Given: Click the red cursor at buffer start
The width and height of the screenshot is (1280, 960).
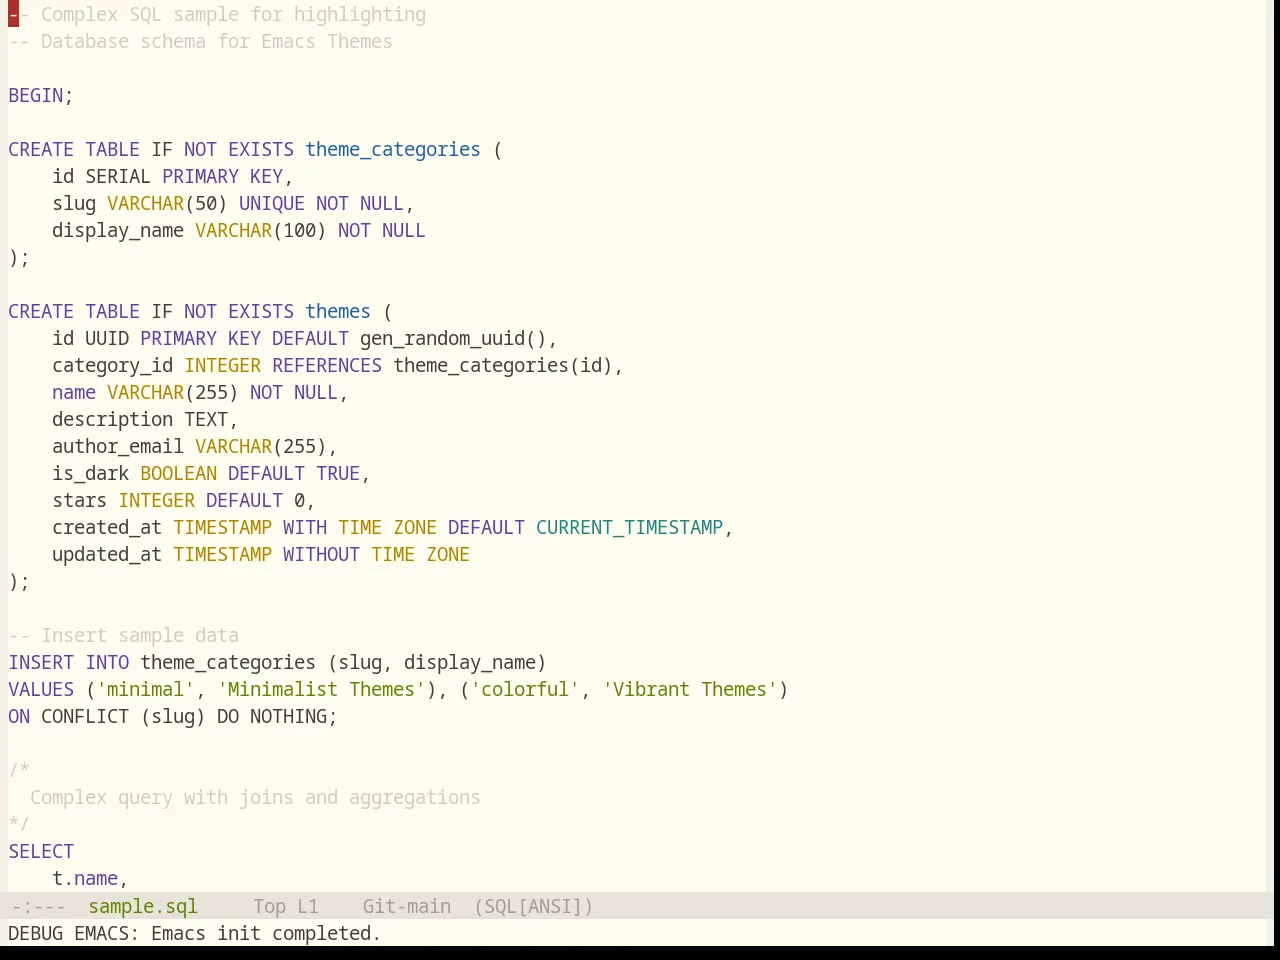Looking at the screenshot, I should click(14, 14).
